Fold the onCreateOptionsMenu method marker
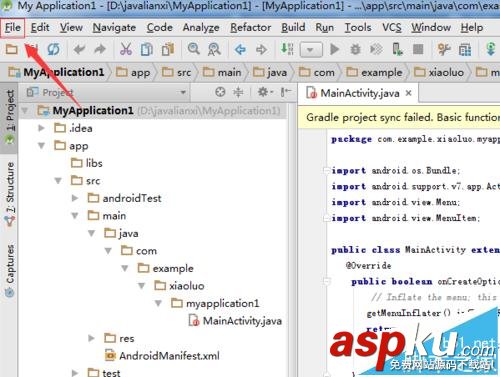Image resolution: width=500 pixels, height=377 pixels. tap(327, 281)
